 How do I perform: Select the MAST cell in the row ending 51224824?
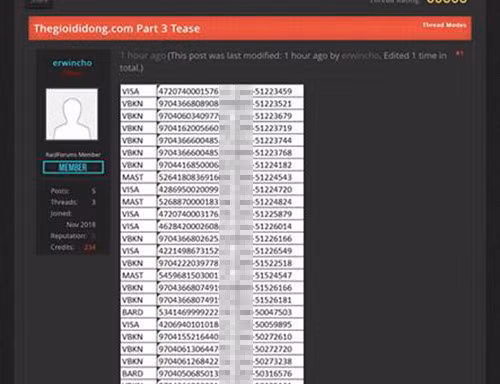pos(139,202)
